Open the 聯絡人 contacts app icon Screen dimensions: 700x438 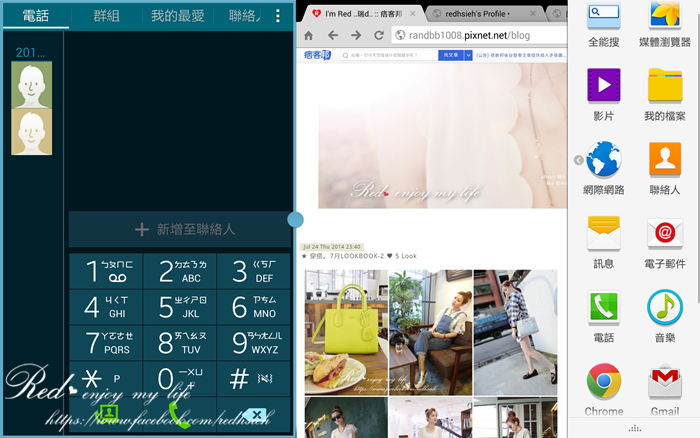[665, 168]
